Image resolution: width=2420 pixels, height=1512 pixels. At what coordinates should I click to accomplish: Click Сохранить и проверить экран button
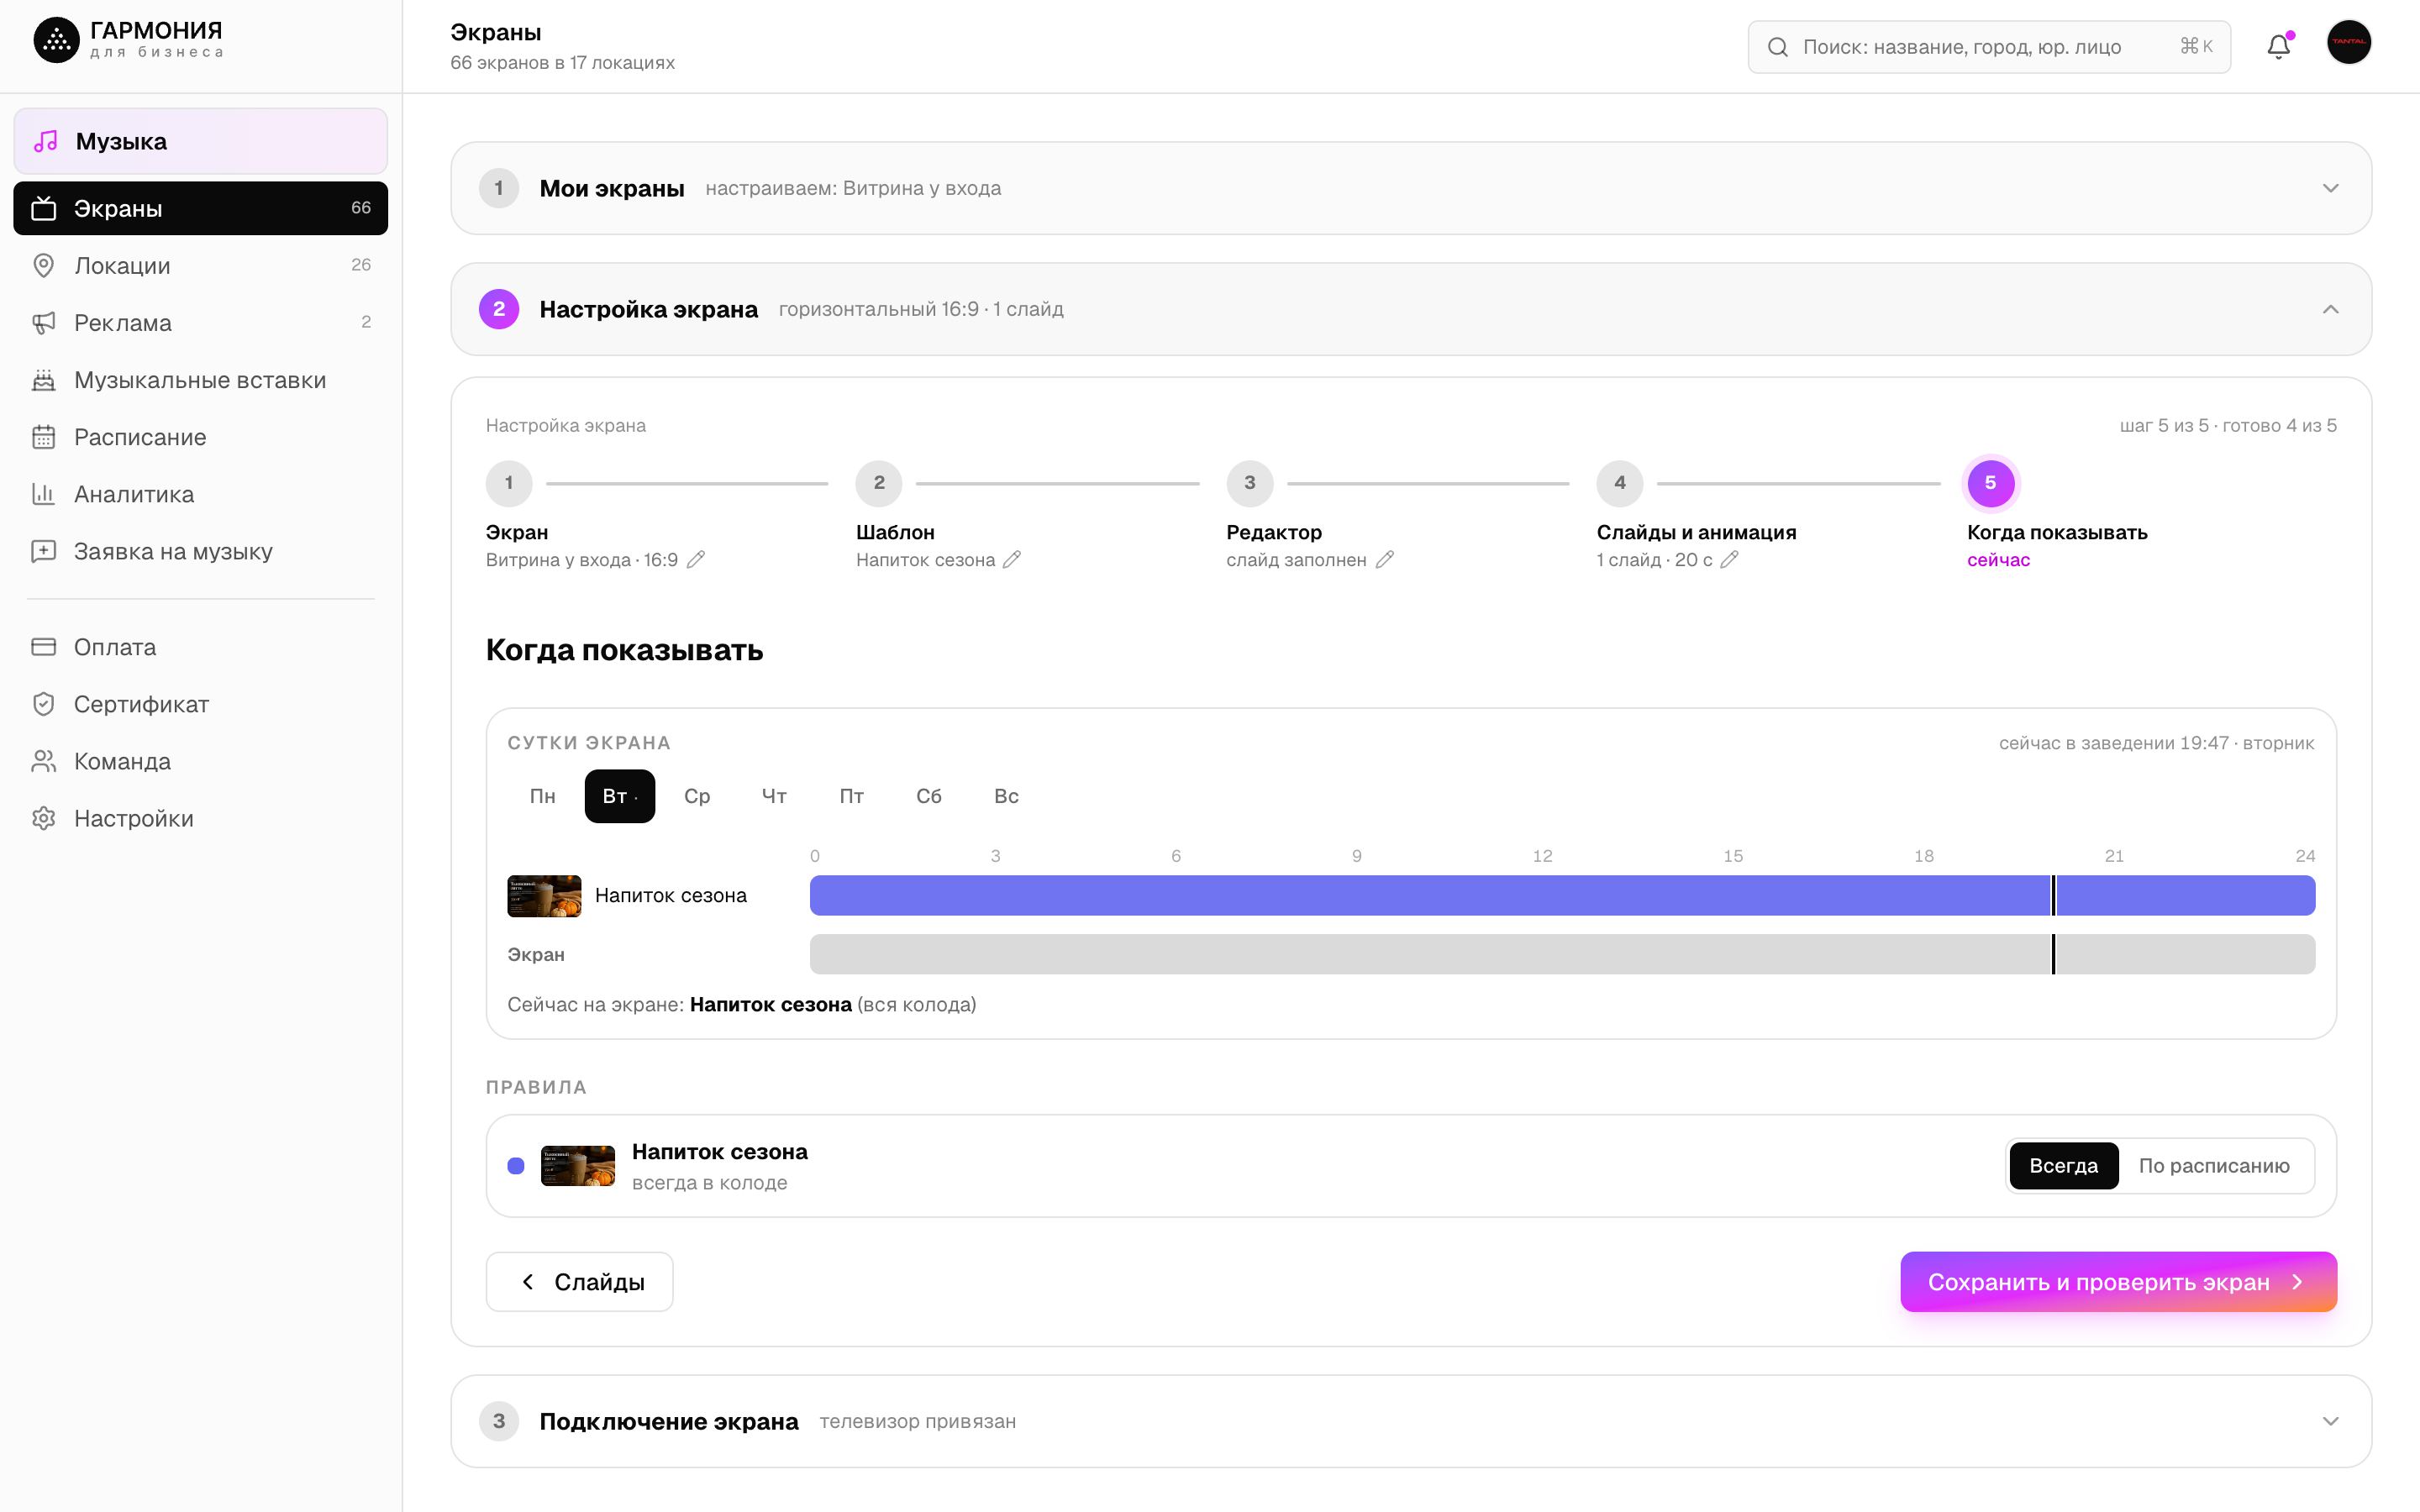(2118, 1281)
